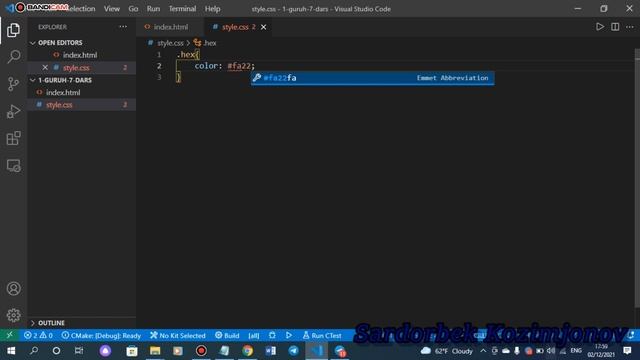Open the Accounts menu icon
640x360 pixels.
(13, 289)
